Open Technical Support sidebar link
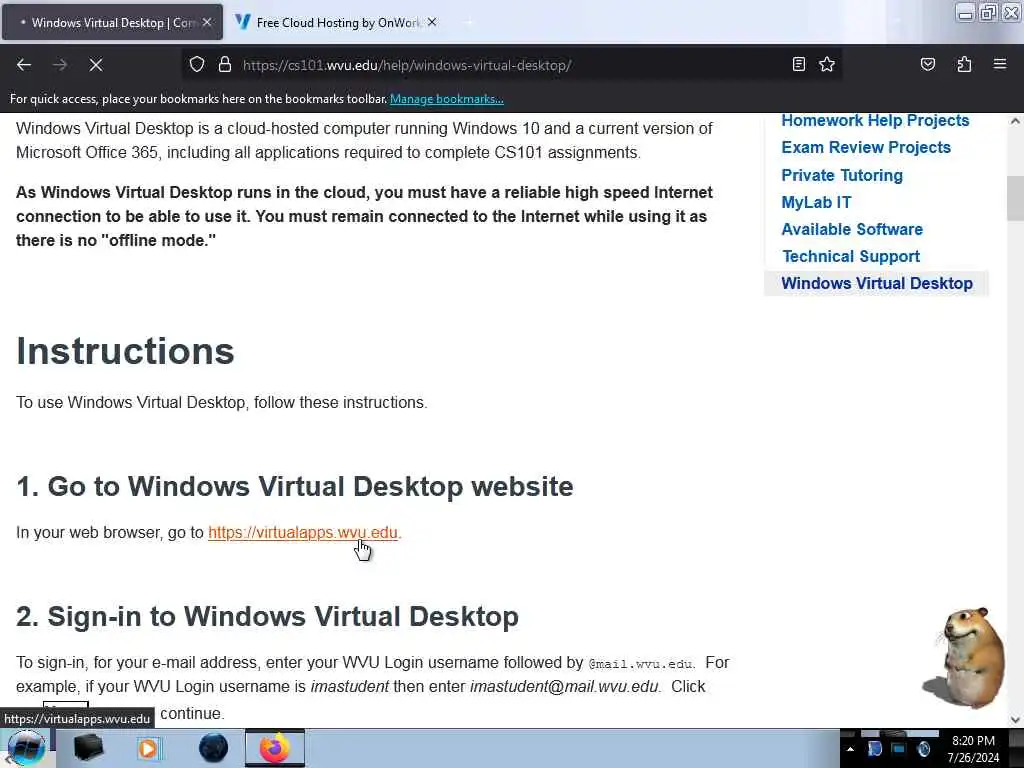 pyautogui.click(x=851, y=257)
